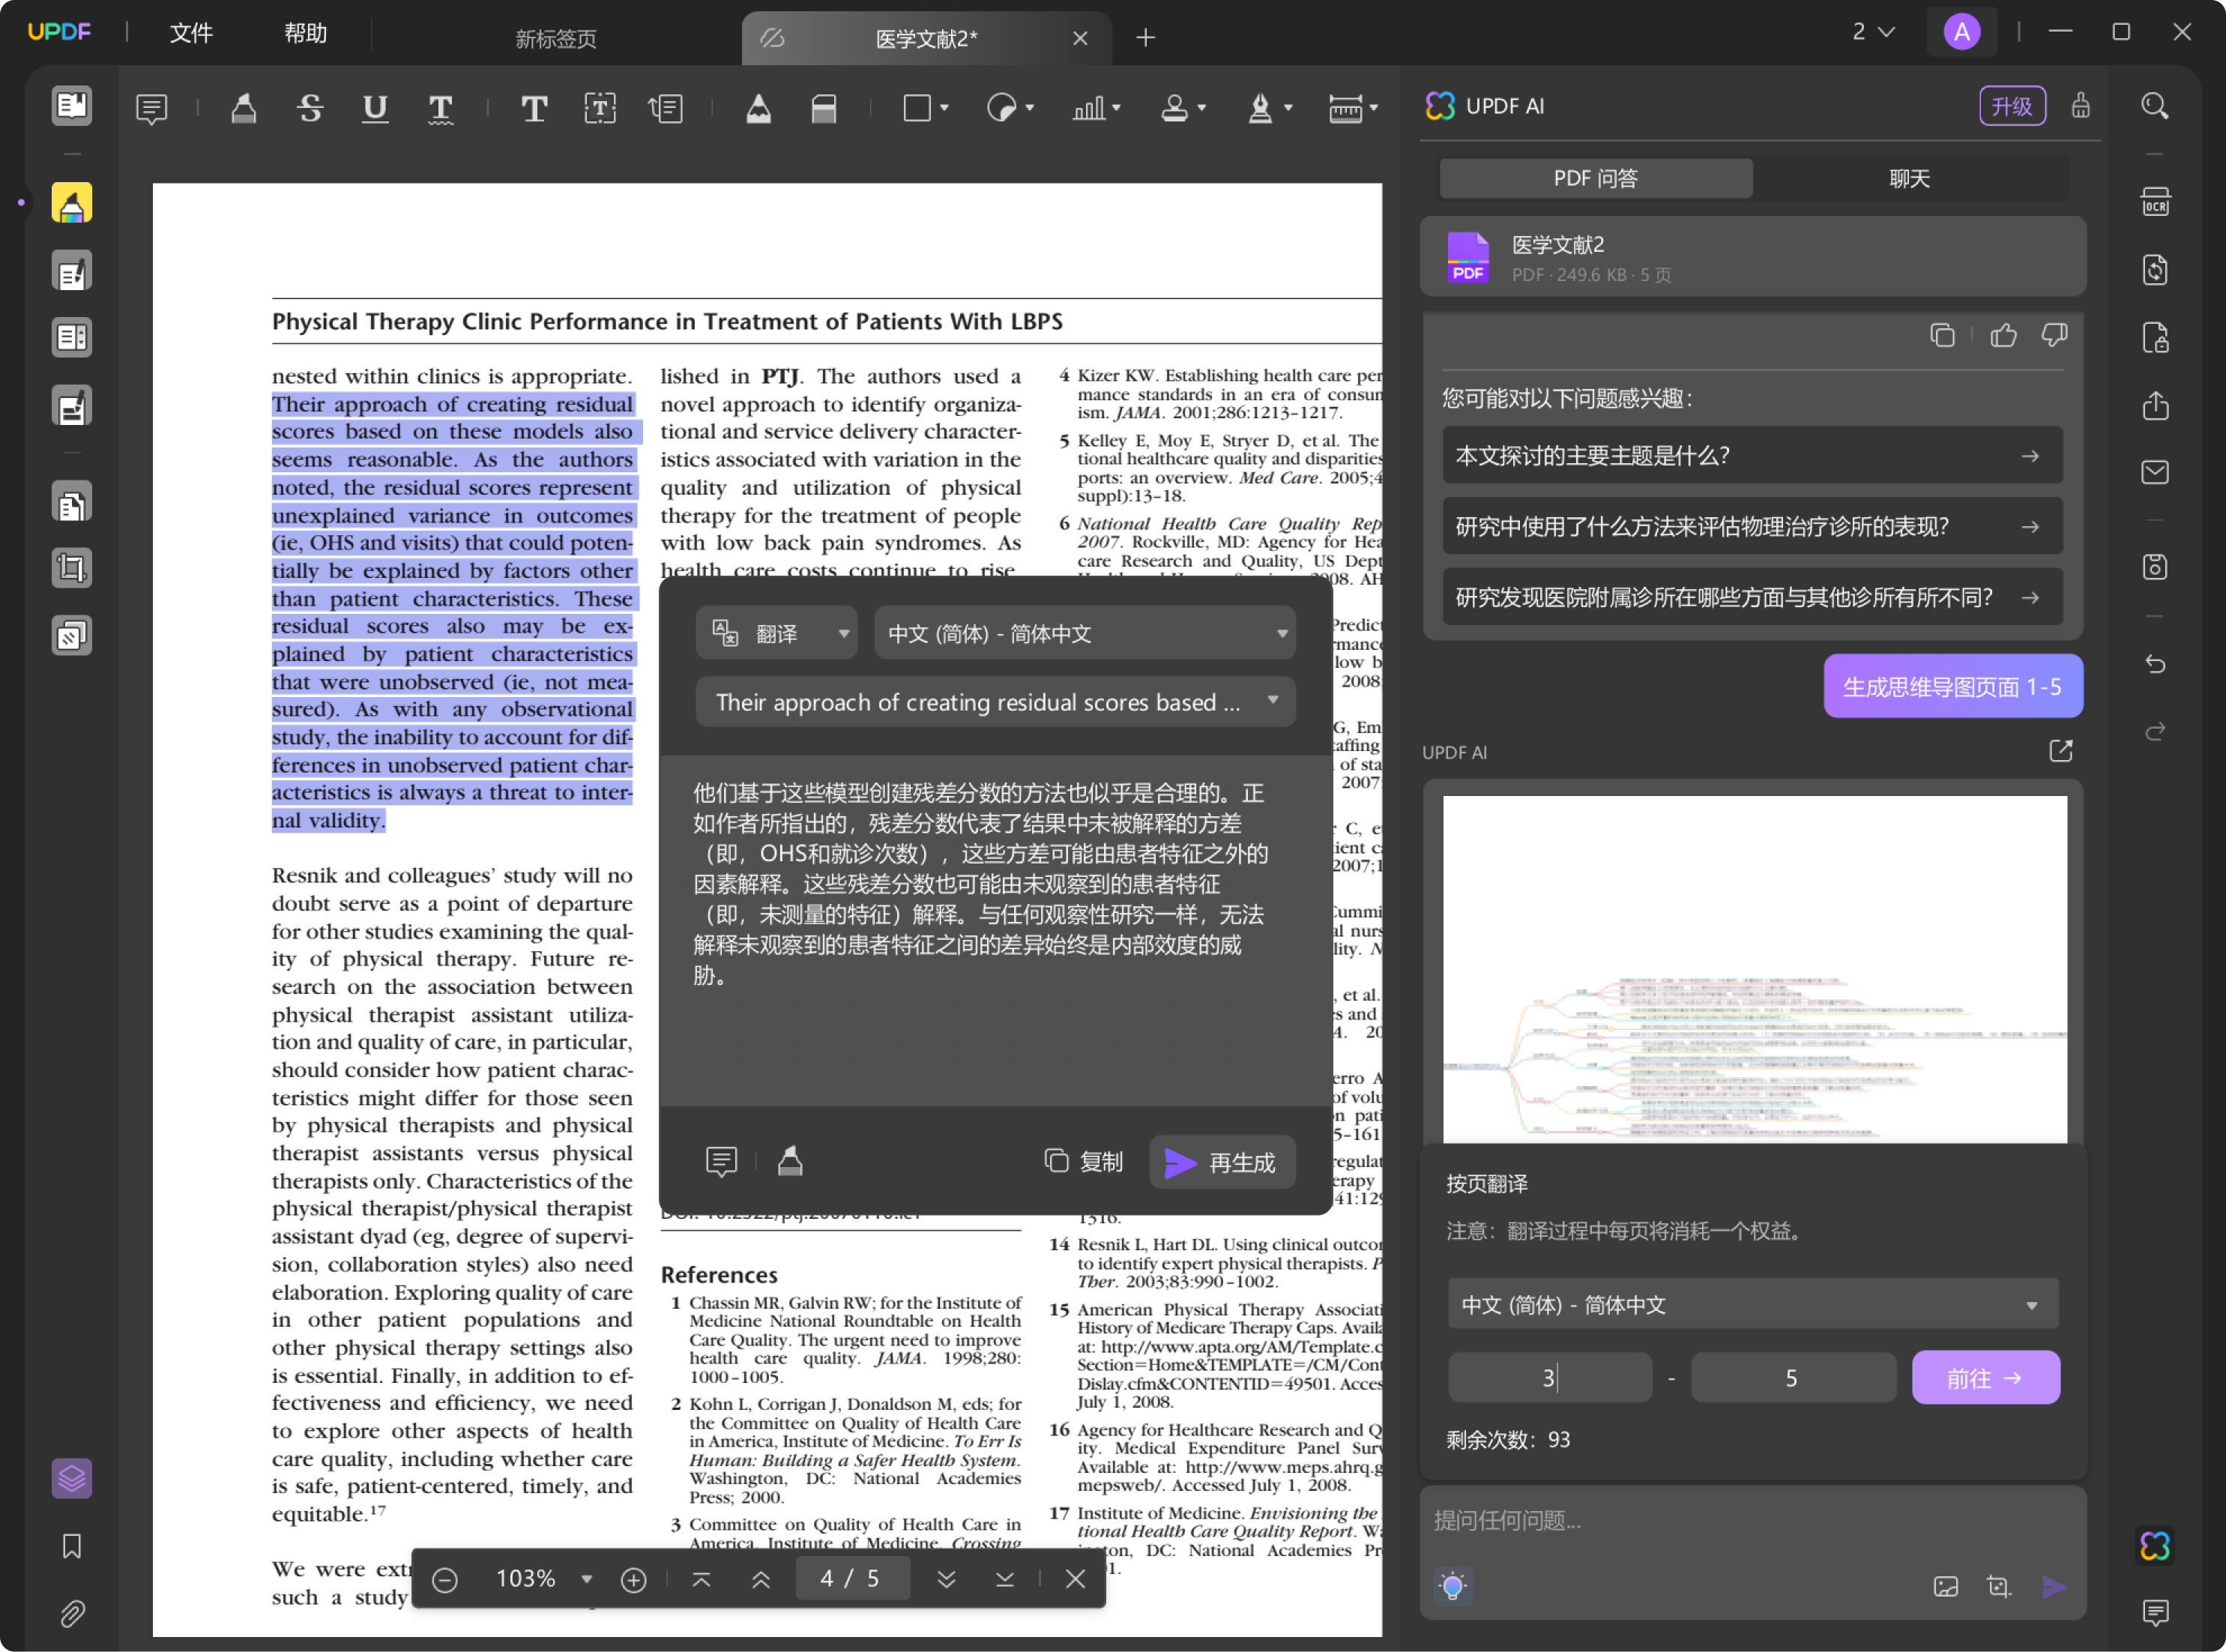
Task: Open the 帮助 menu
Action: (x=306, y=34)
